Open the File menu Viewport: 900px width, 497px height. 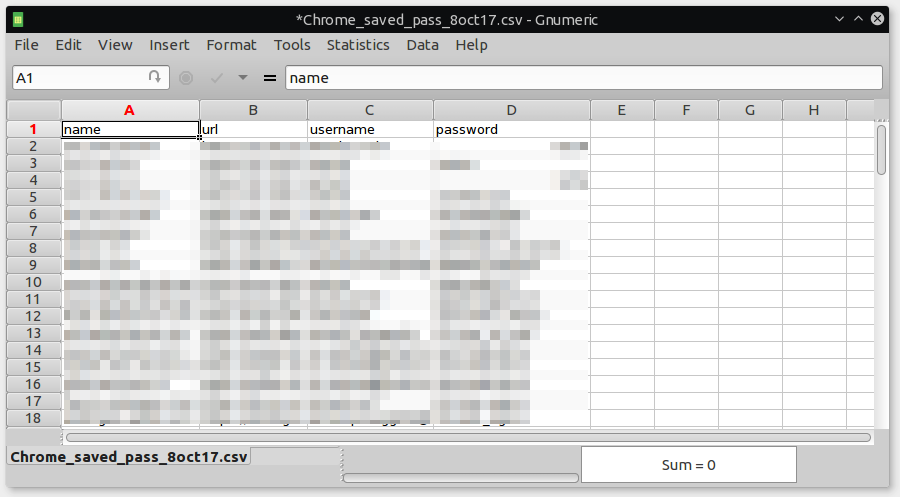pyautogui.click(x=26, y=45)
